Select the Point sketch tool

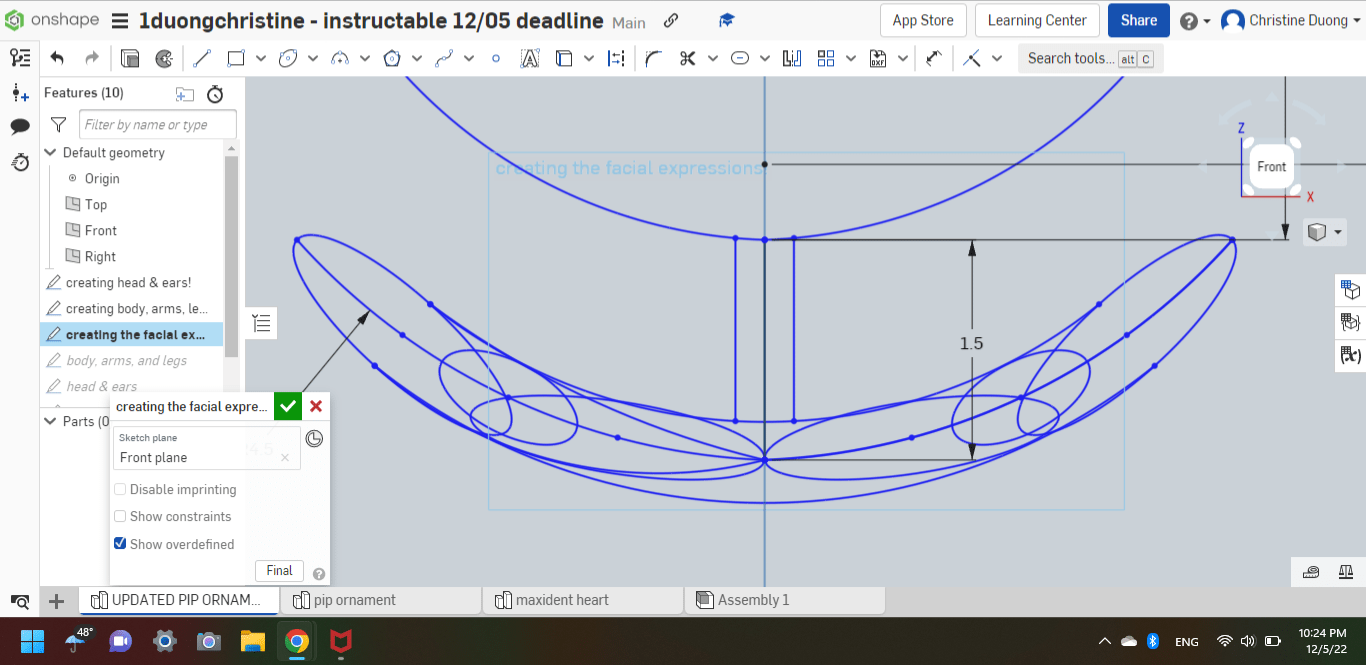pyautogui.click(x=495, y=58)
